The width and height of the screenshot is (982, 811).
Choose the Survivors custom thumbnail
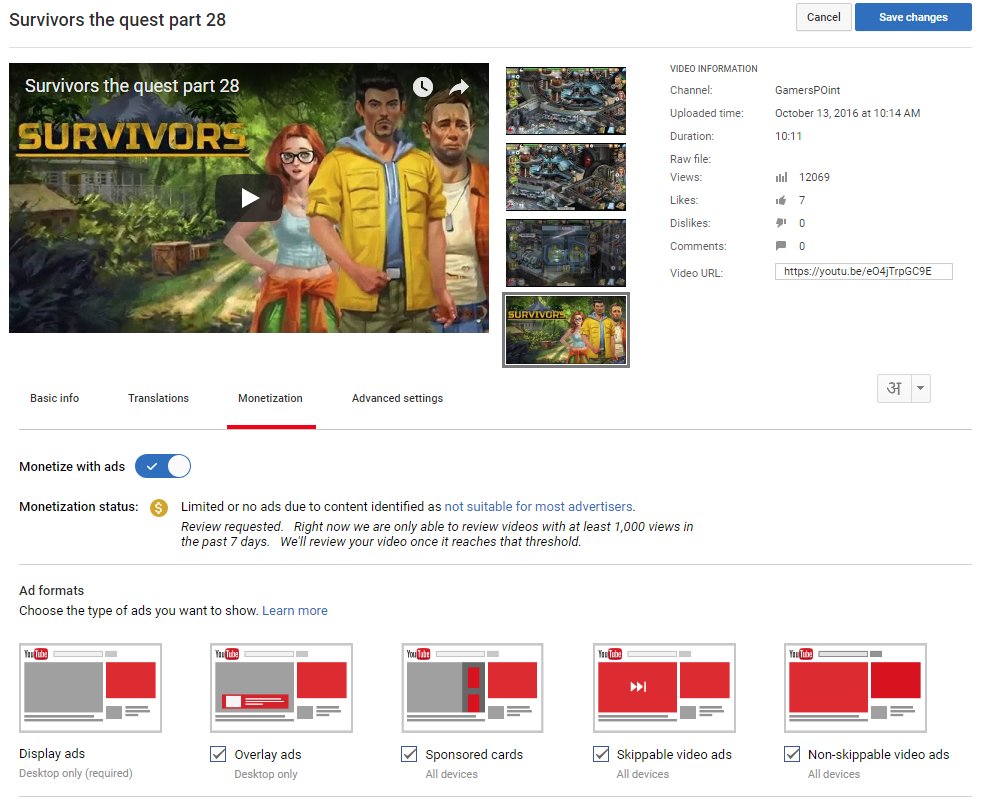(566, 330)
